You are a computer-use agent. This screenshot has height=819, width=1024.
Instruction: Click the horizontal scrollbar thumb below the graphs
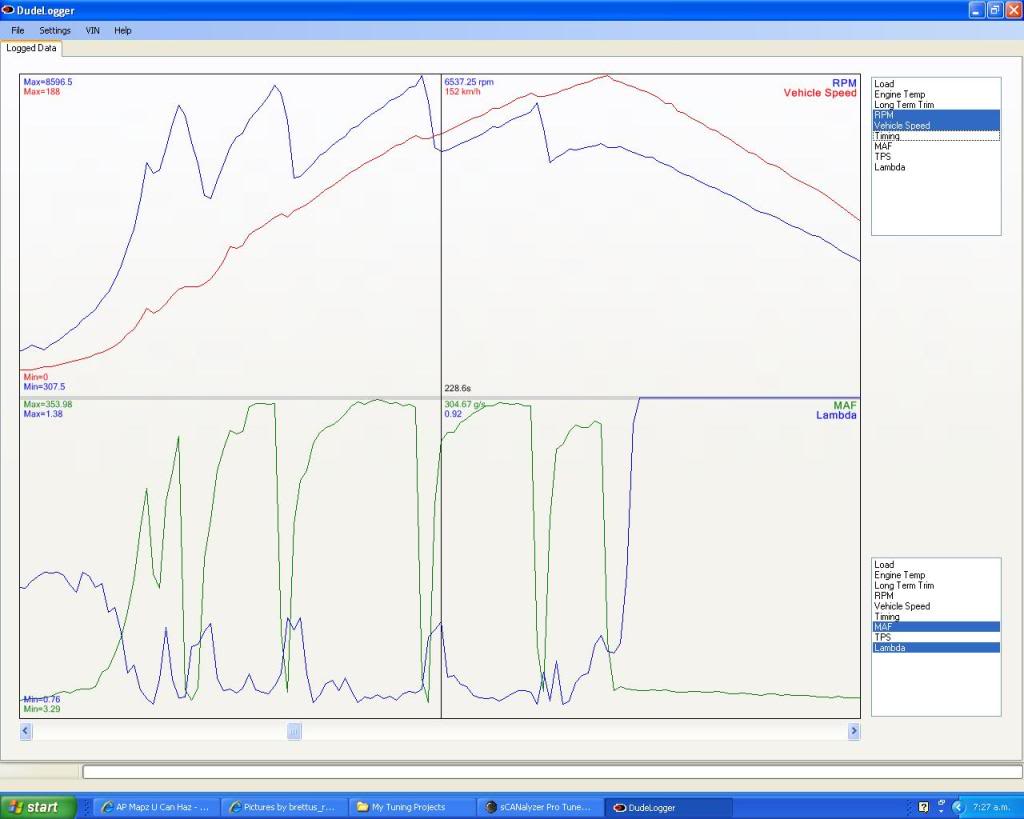click(x=294, y=731)
